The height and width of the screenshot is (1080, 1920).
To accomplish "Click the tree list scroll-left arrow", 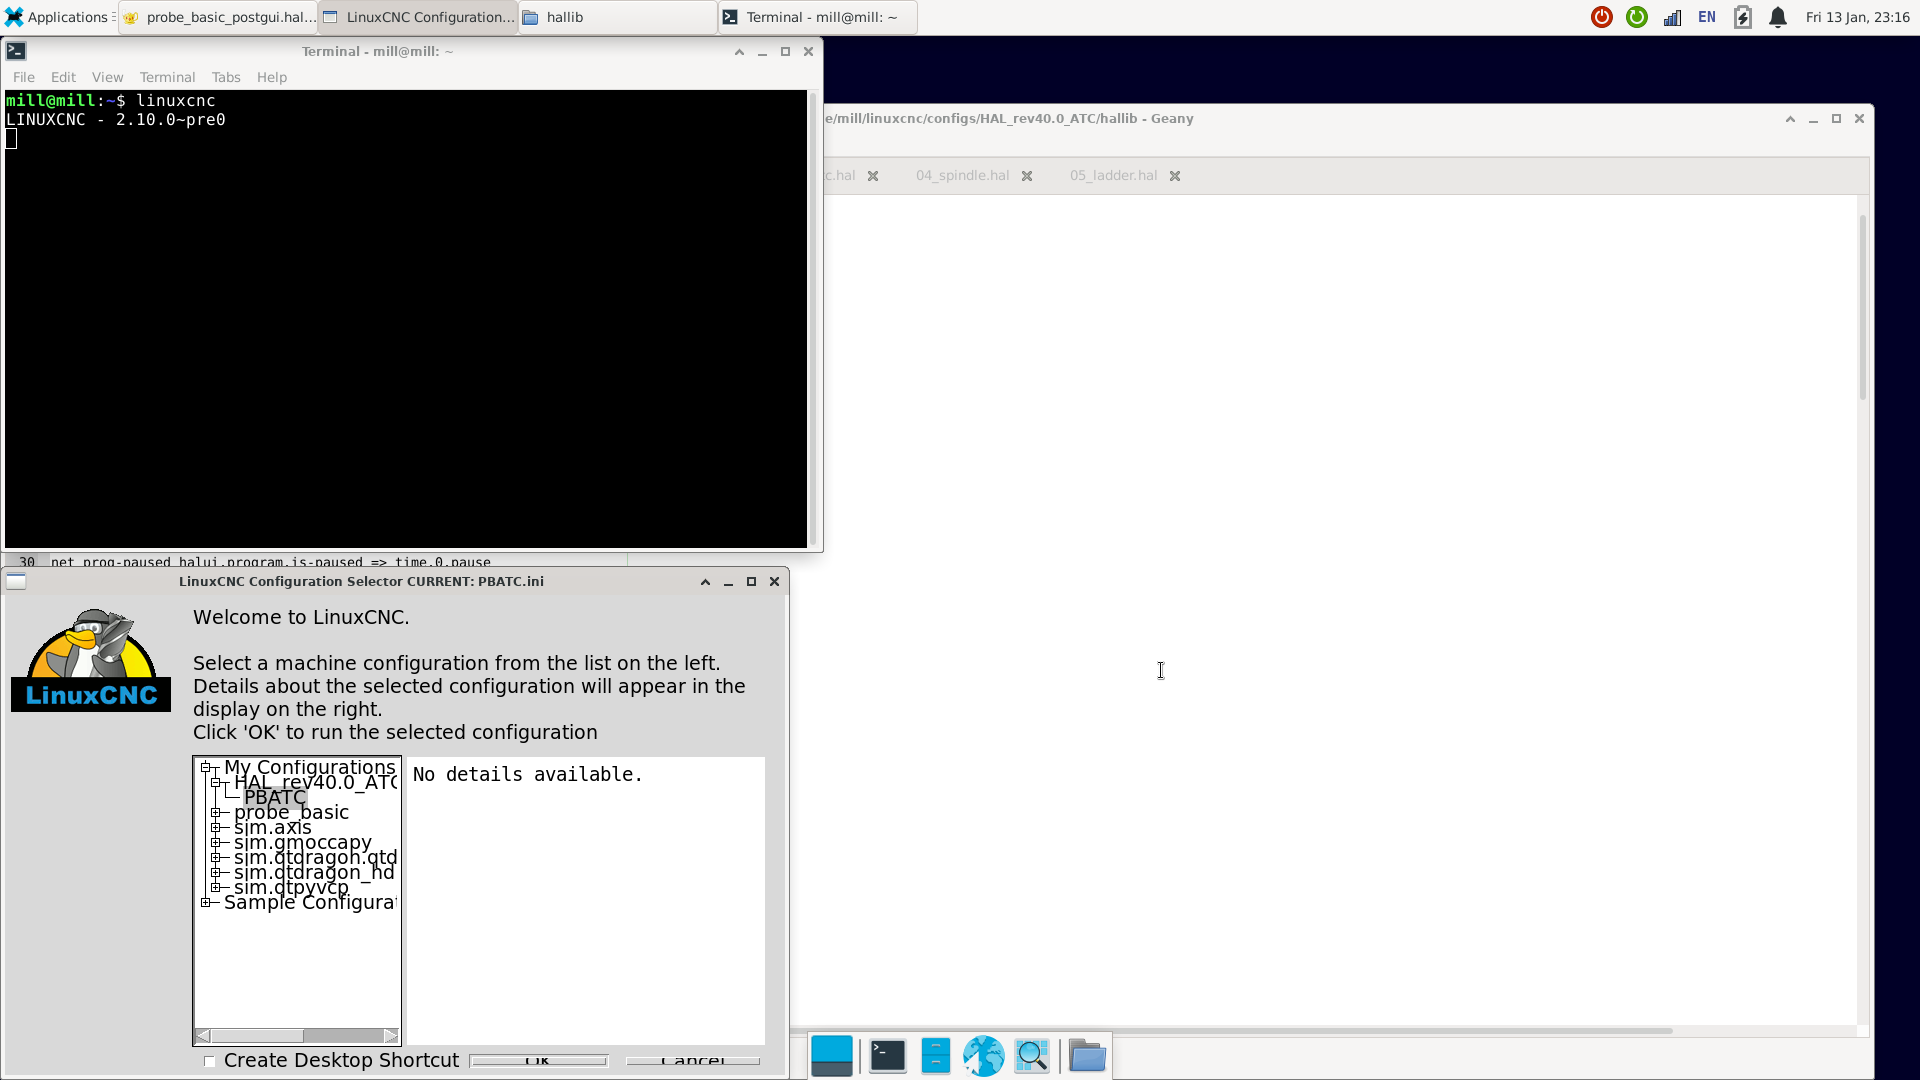I will pos(203,1036).
